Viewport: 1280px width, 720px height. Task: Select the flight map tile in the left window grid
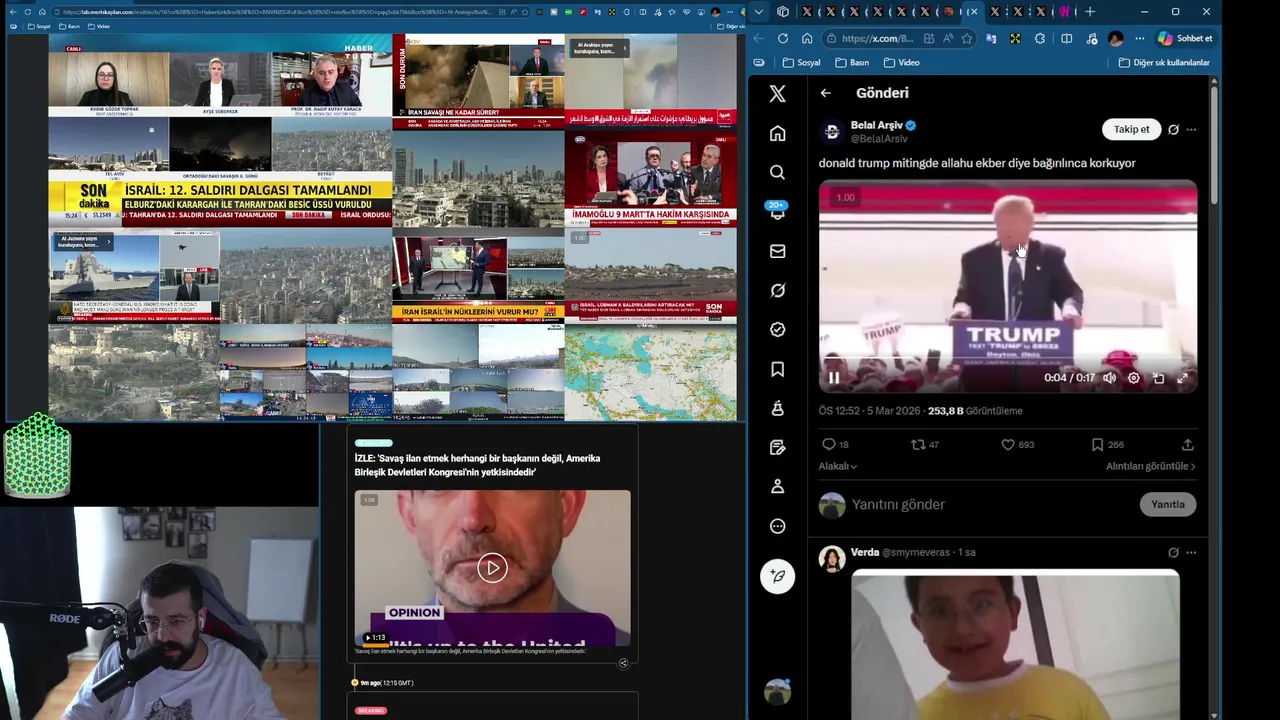click(650, 373)
